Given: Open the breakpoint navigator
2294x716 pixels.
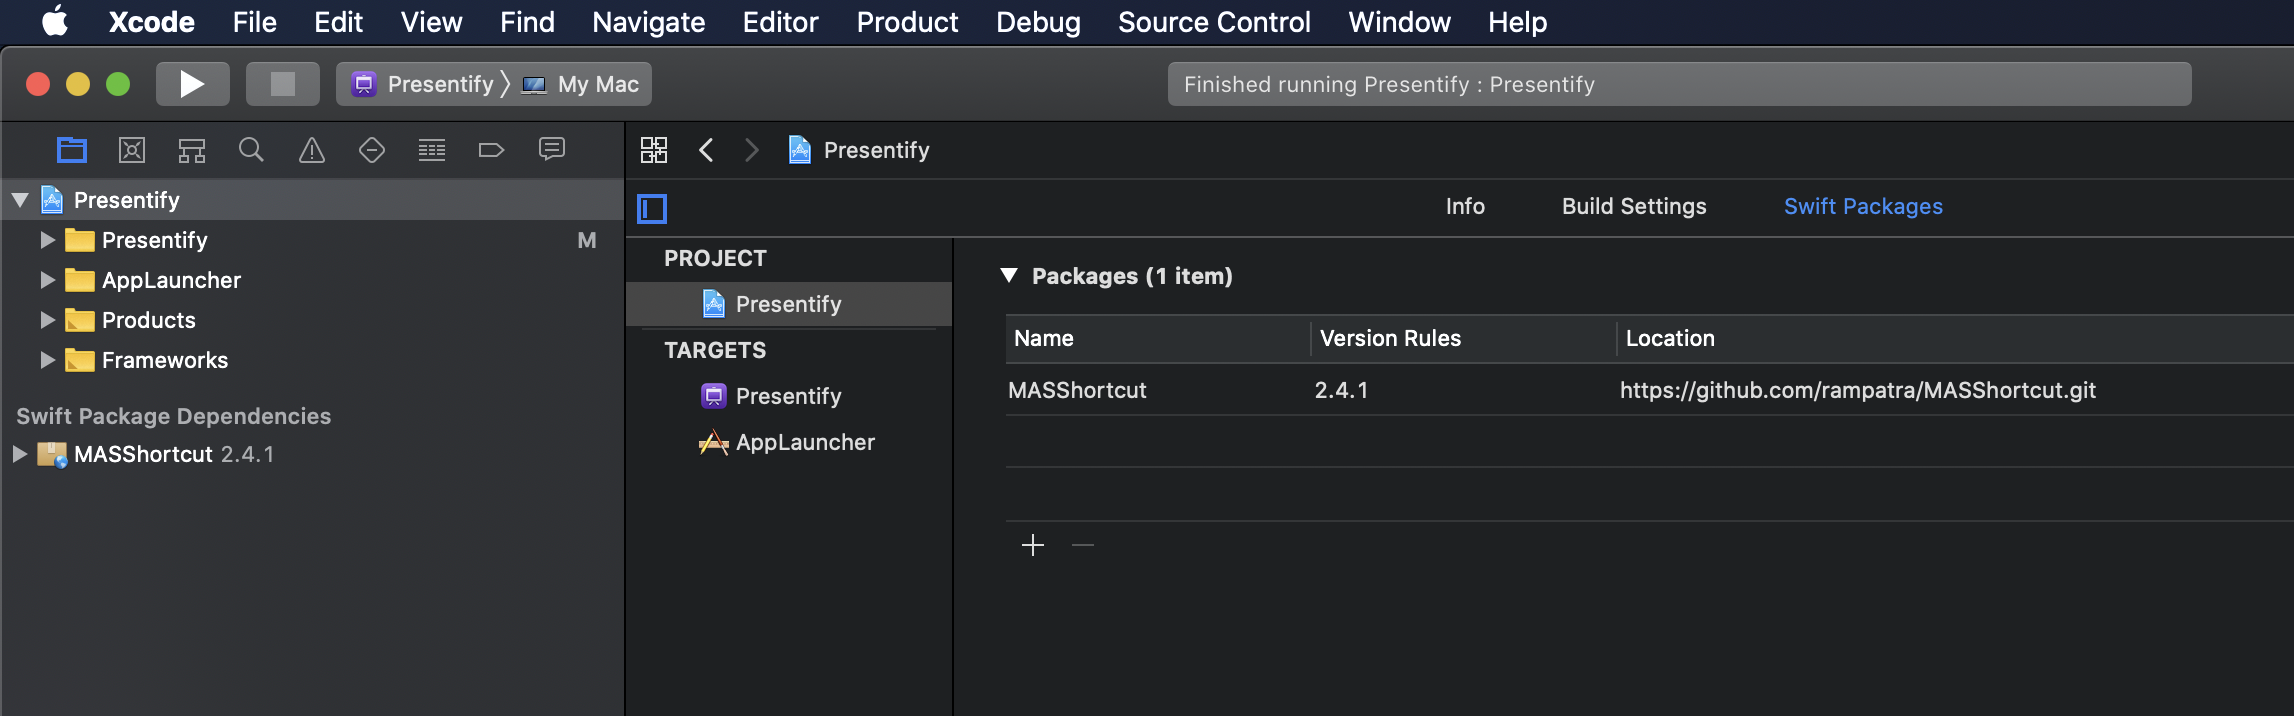Looking at the screenshot, I should tap(491, 150).
